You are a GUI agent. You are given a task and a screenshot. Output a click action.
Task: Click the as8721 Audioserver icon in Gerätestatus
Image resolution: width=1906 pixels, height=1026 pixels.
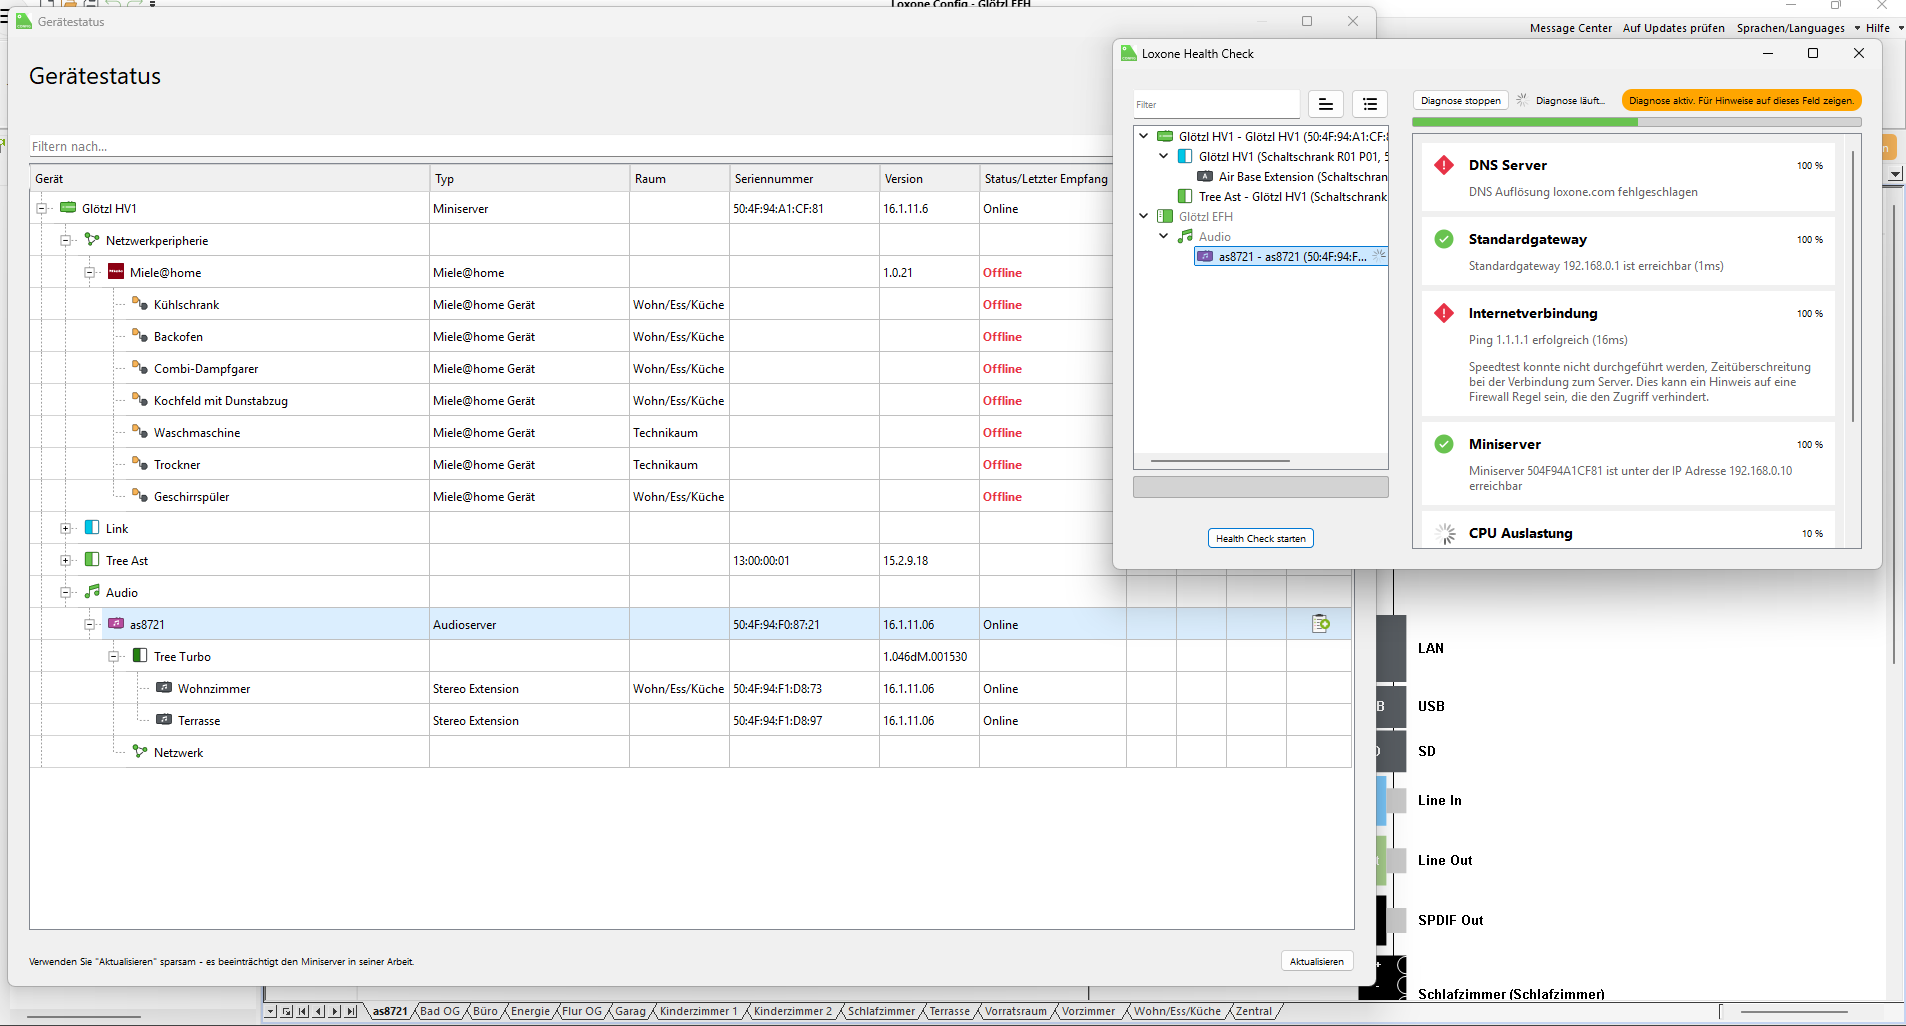[x=116, y=624]
